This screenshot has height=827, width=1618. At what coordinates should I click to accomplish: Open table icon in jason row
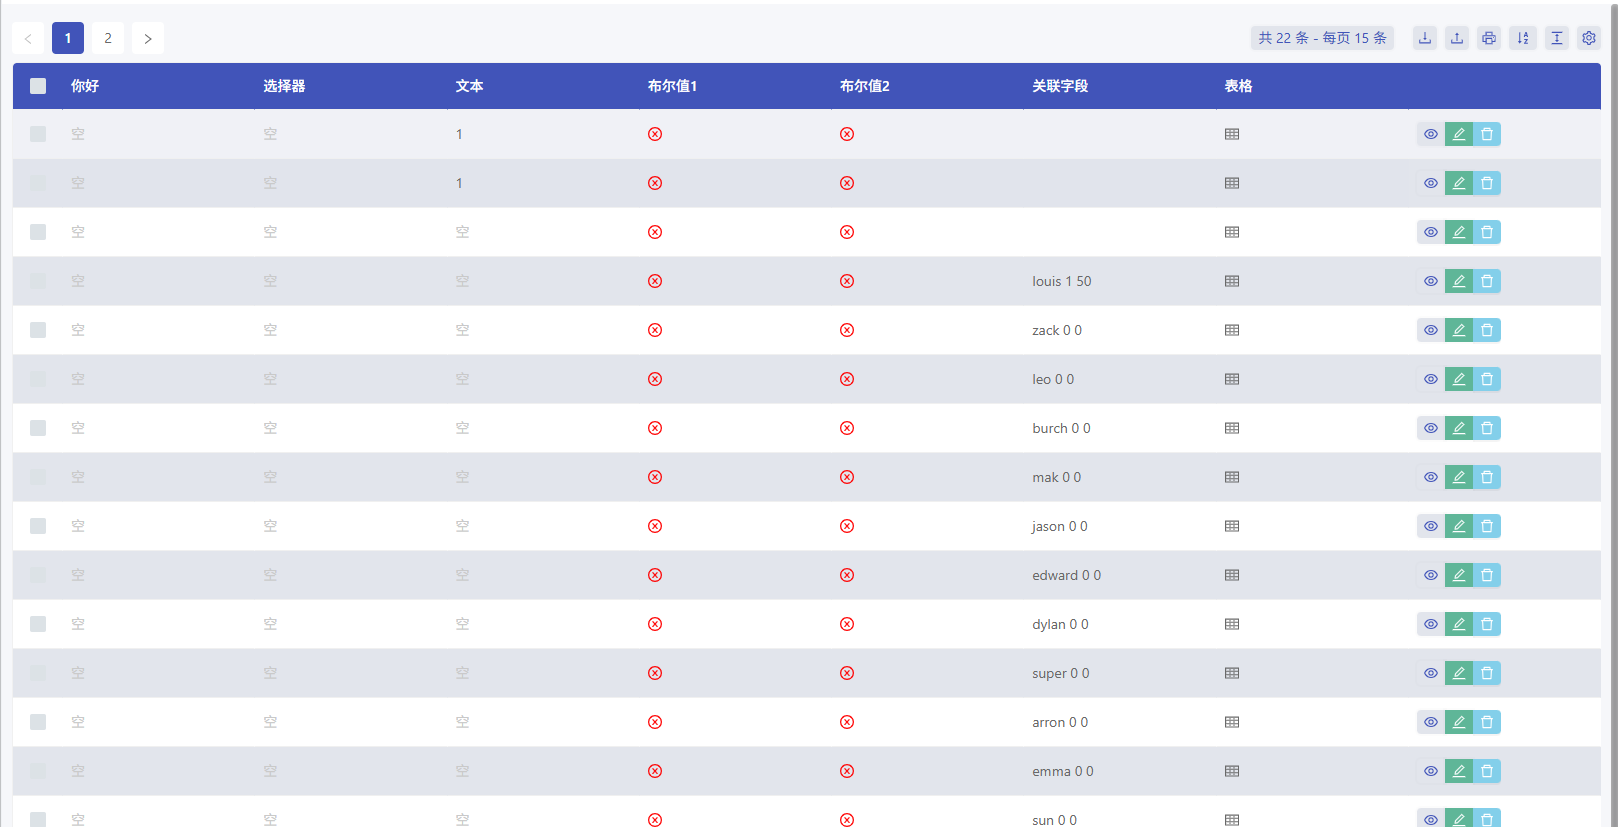pos(1232,526)
